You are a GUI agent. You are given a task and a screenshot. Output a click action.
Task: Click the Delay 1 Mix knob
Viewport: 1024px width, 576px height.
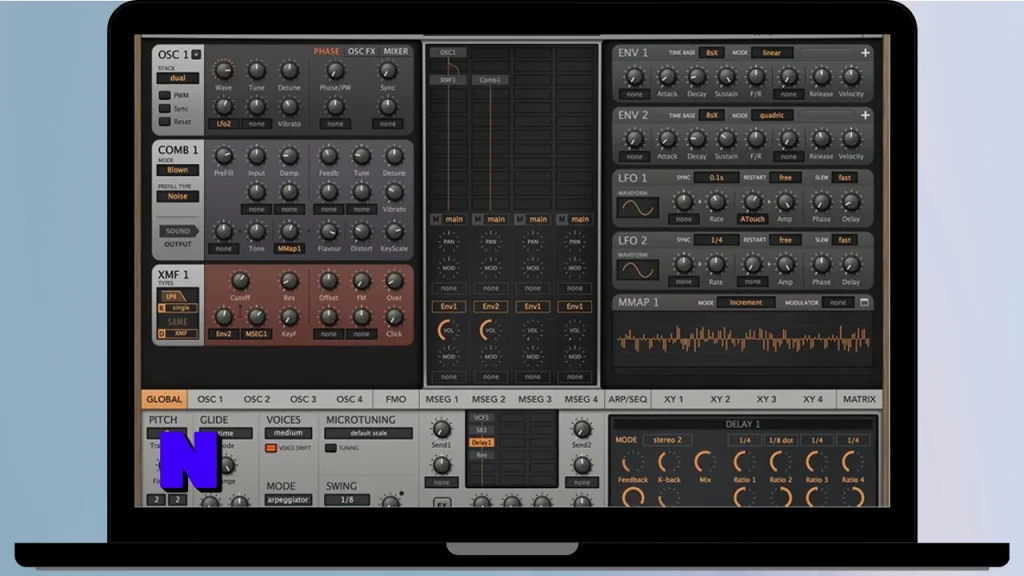tap(705, 463)
